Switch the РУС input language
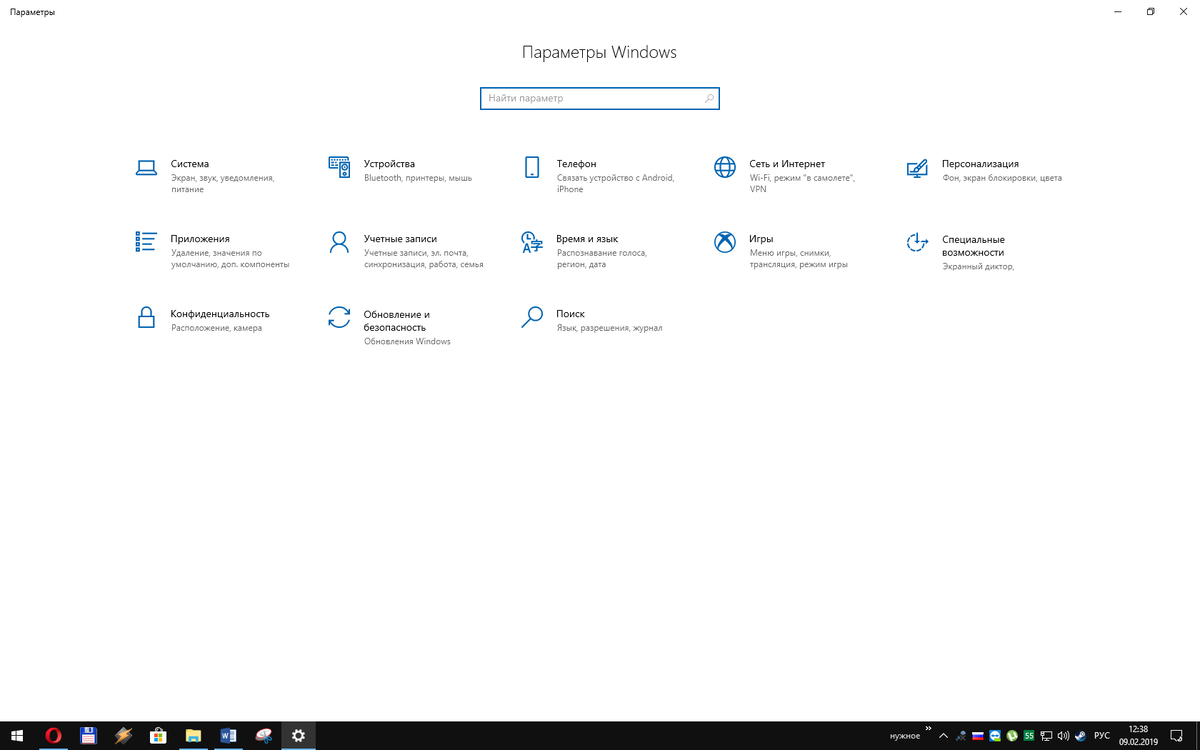 [x=1102, y=736]
